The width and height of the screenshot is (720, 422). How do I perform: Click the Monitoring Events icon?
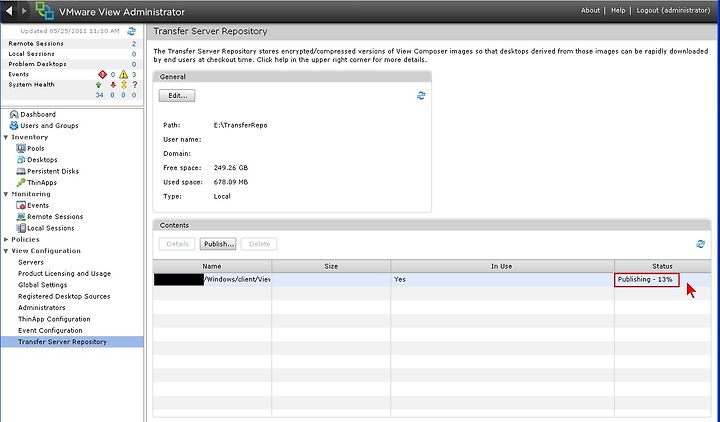click(x=21, y=205)
